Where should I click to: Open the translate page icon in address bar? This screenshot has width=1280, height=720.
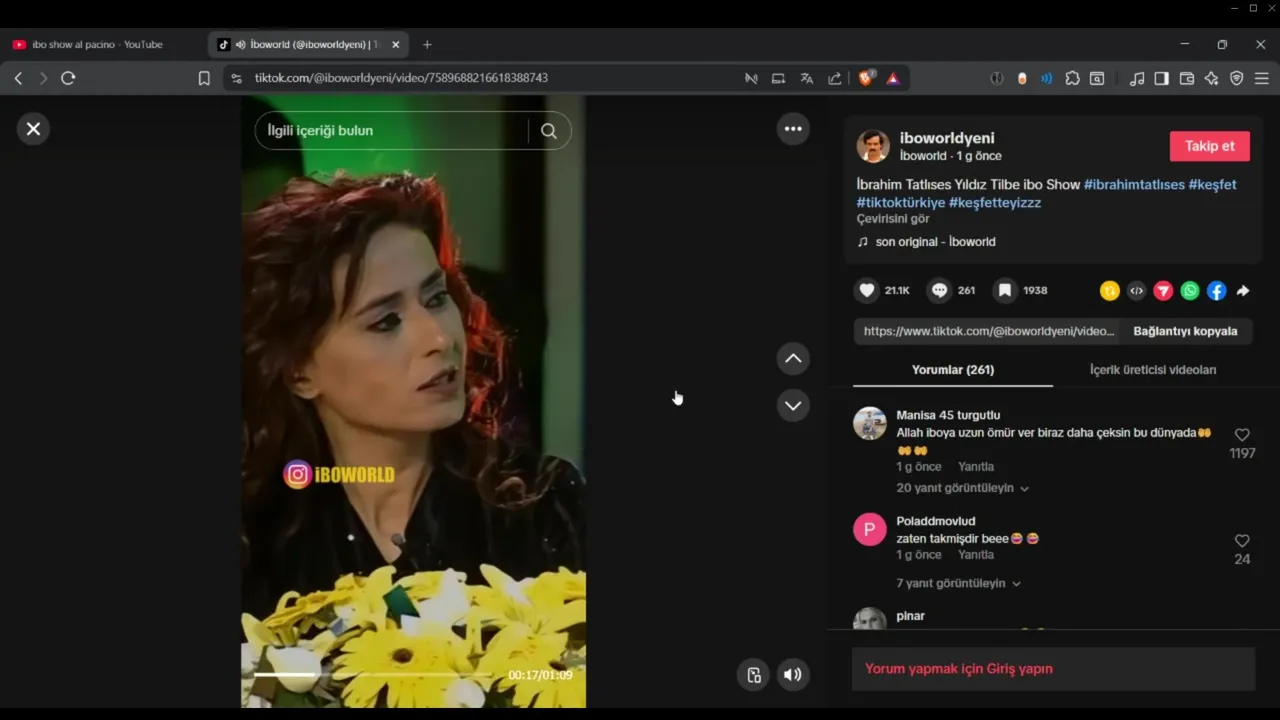(x=807, y=78)
